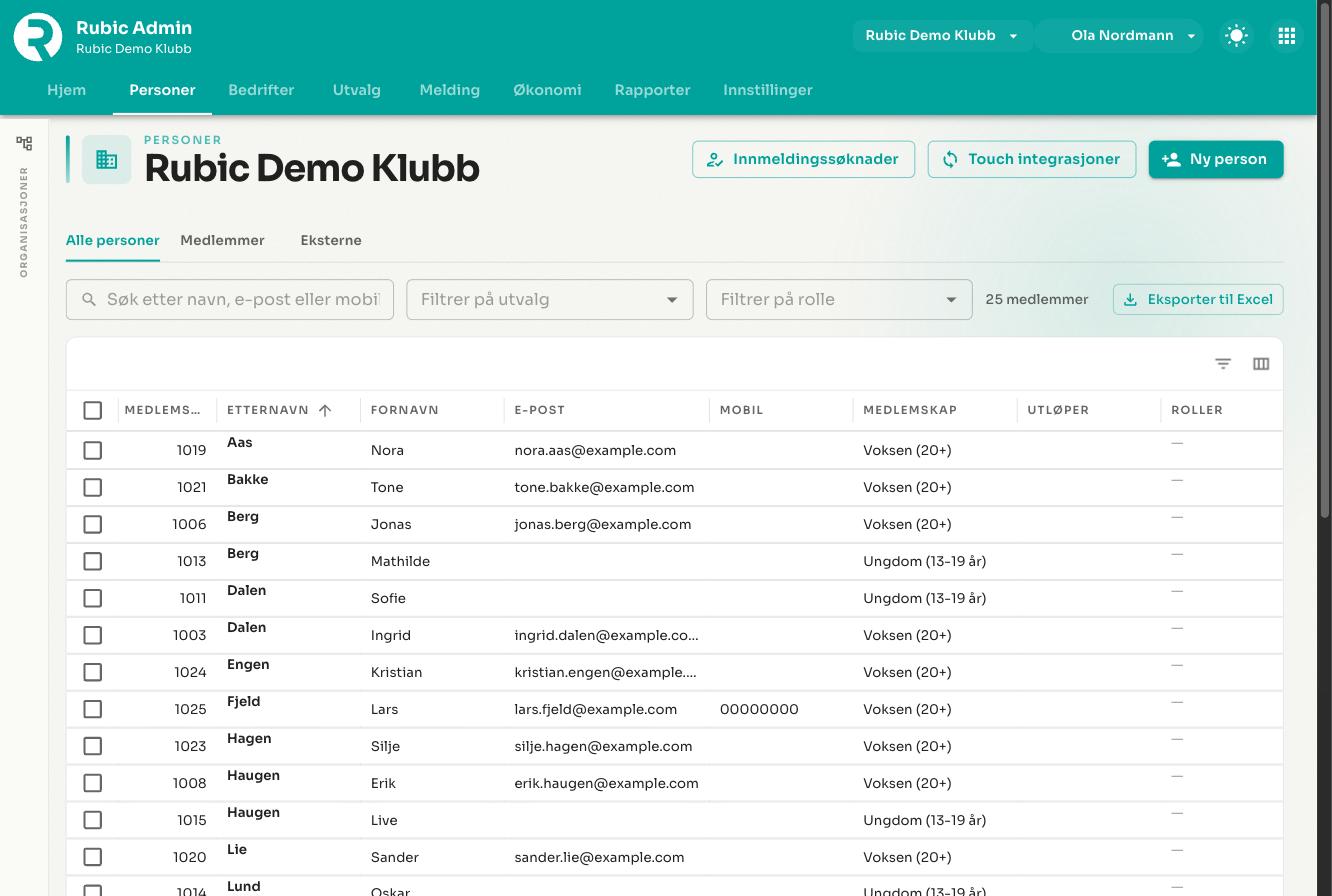Click the building icon beside the Rubic Demo Klubb heading
The image size is (1332, 896).
107,159
